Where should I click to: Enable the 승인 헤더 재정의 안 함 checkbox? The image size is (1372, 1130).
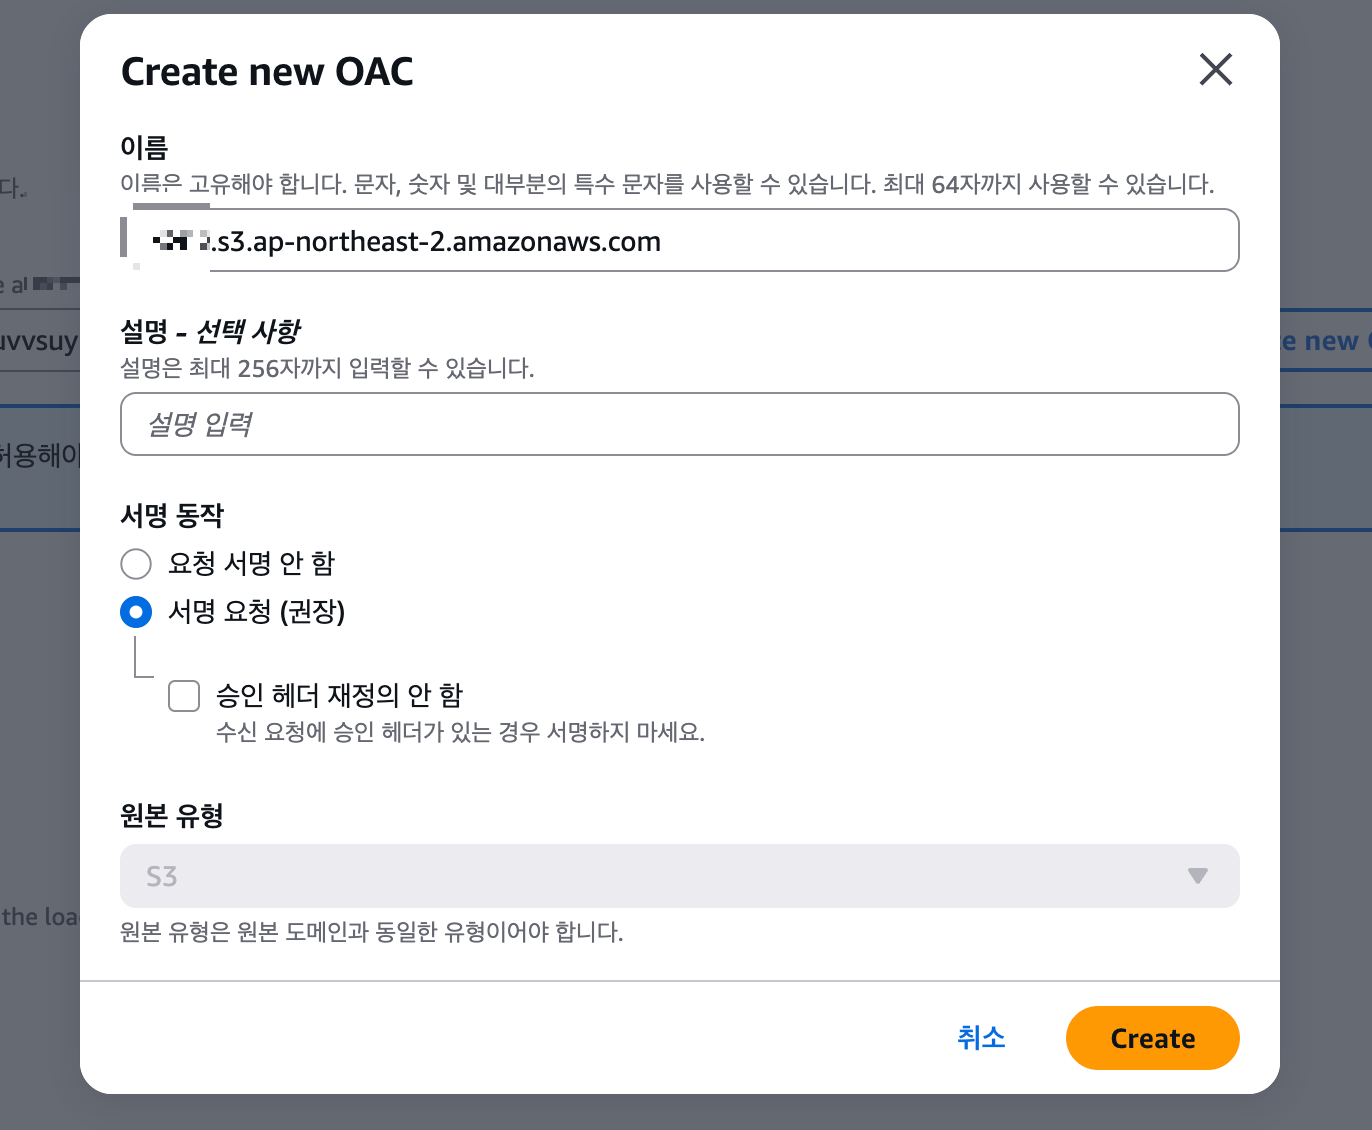click(x=184, y=696)
